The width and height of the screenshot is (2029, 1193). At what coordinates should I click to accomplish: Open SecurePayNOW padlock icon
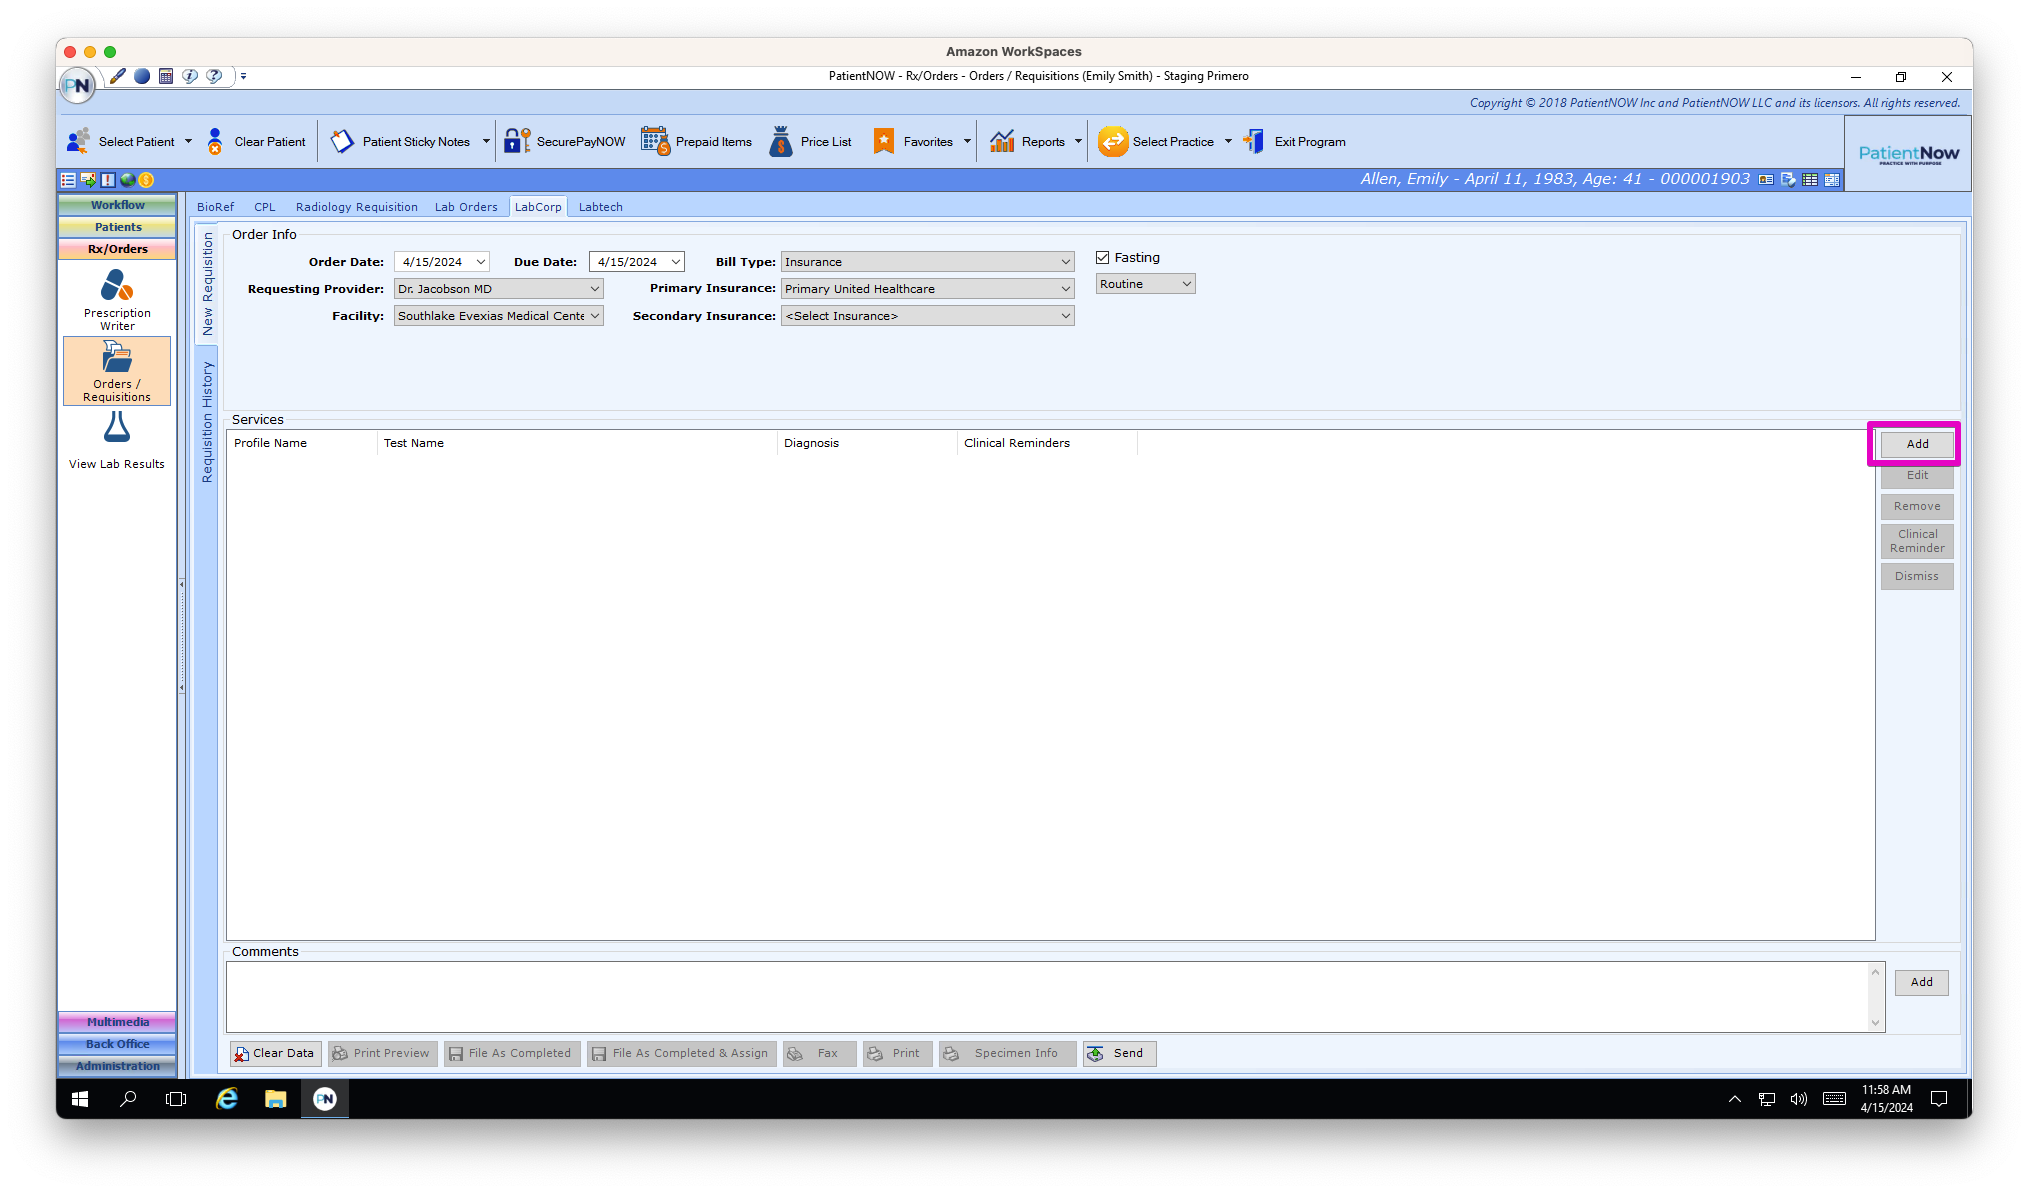(x=516, y=140)
